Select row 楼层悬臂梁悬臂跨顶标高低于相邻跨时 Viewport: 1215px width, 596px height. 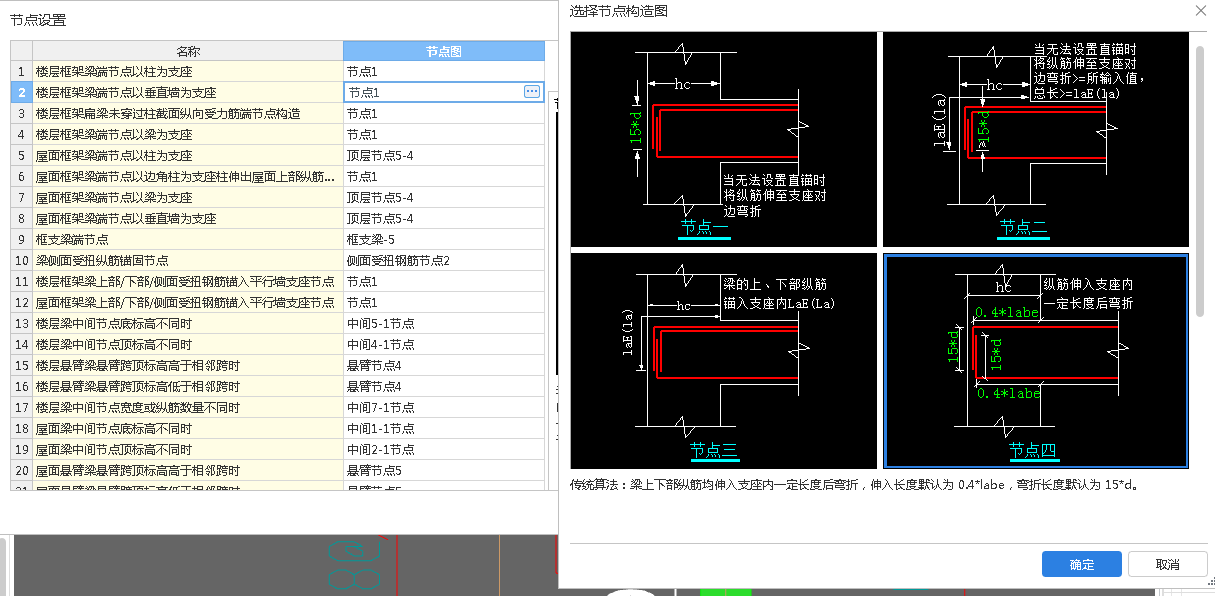188,387
